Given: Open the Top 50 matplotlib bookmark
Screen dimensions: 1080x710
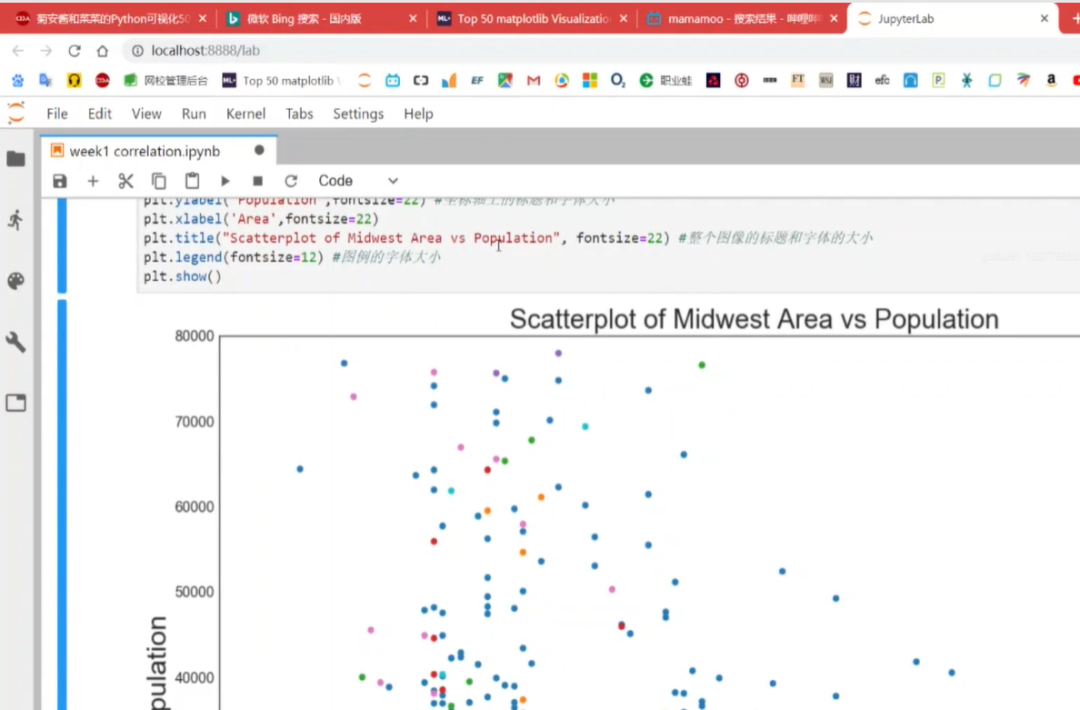Looking at the screenshot, I should (x=280, y=81).
